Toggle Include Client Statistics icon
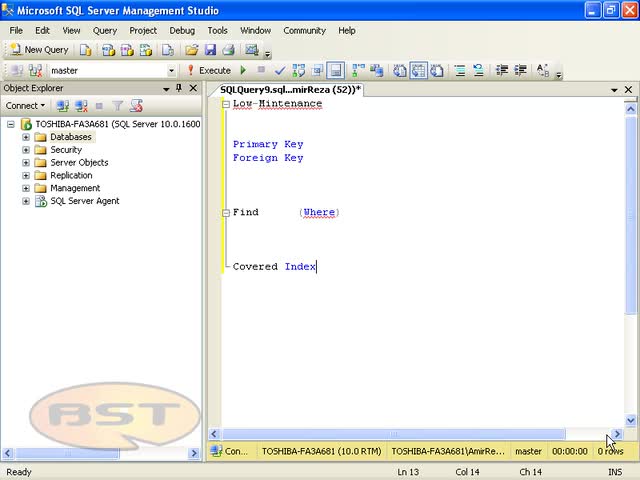The height and width of the screenshot is (480, 640). pyautogui.click(x=376, y=71)
